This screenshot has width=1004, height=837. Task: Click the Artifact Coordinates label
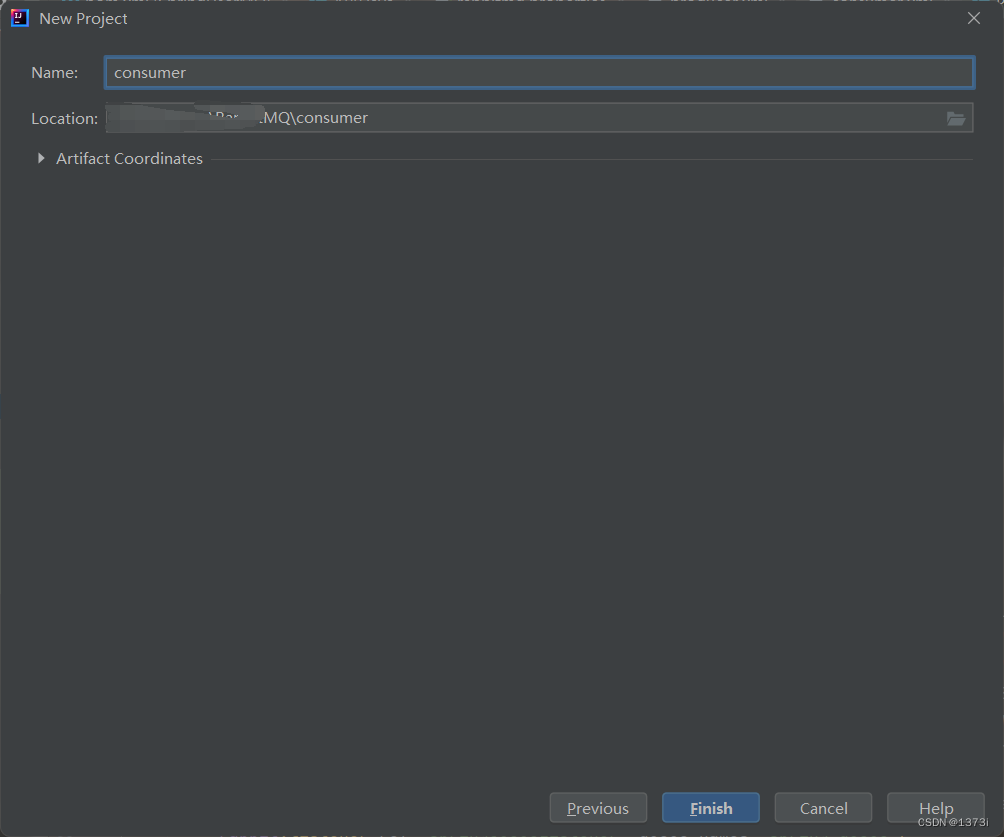point(129,159)
